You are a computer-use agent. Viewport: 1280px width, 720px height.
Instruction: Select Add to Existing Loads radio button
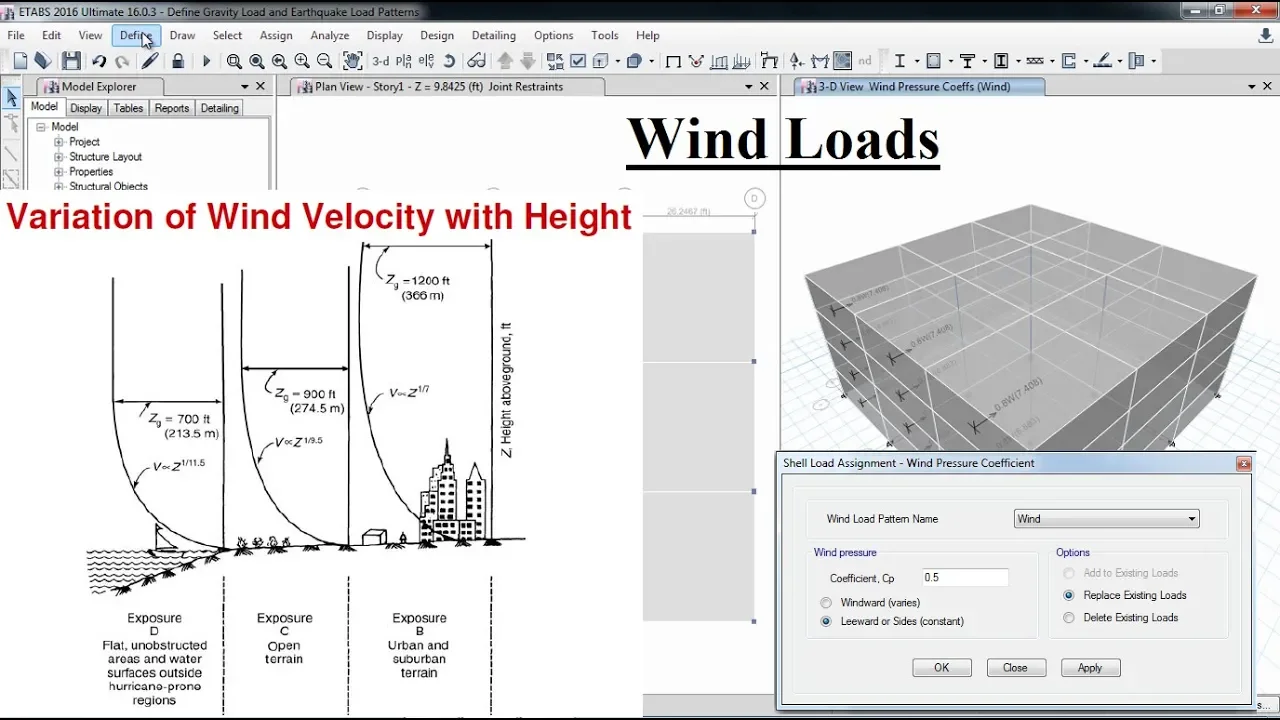coord(1069,573)
